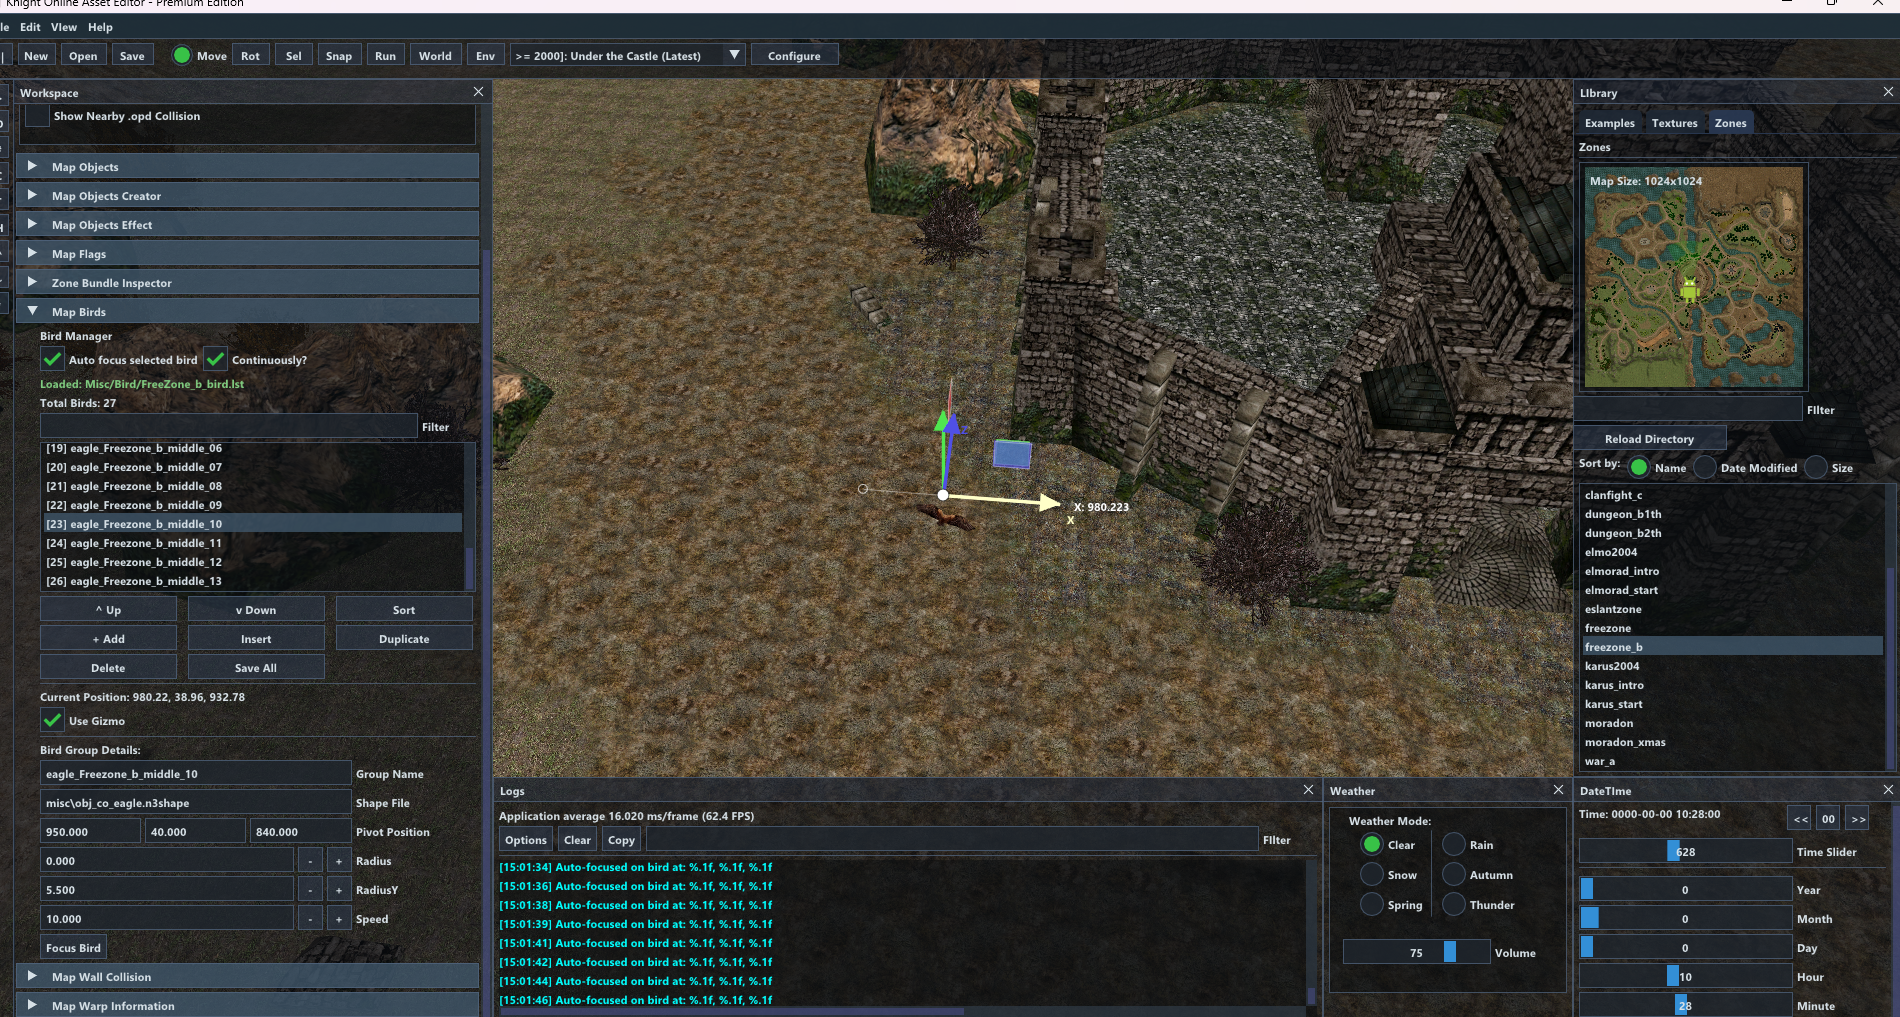Image resolution: width=1900 pixels, height=1017 pixels.
Task: Click the previous time step button
Action: coord(1800,819)
